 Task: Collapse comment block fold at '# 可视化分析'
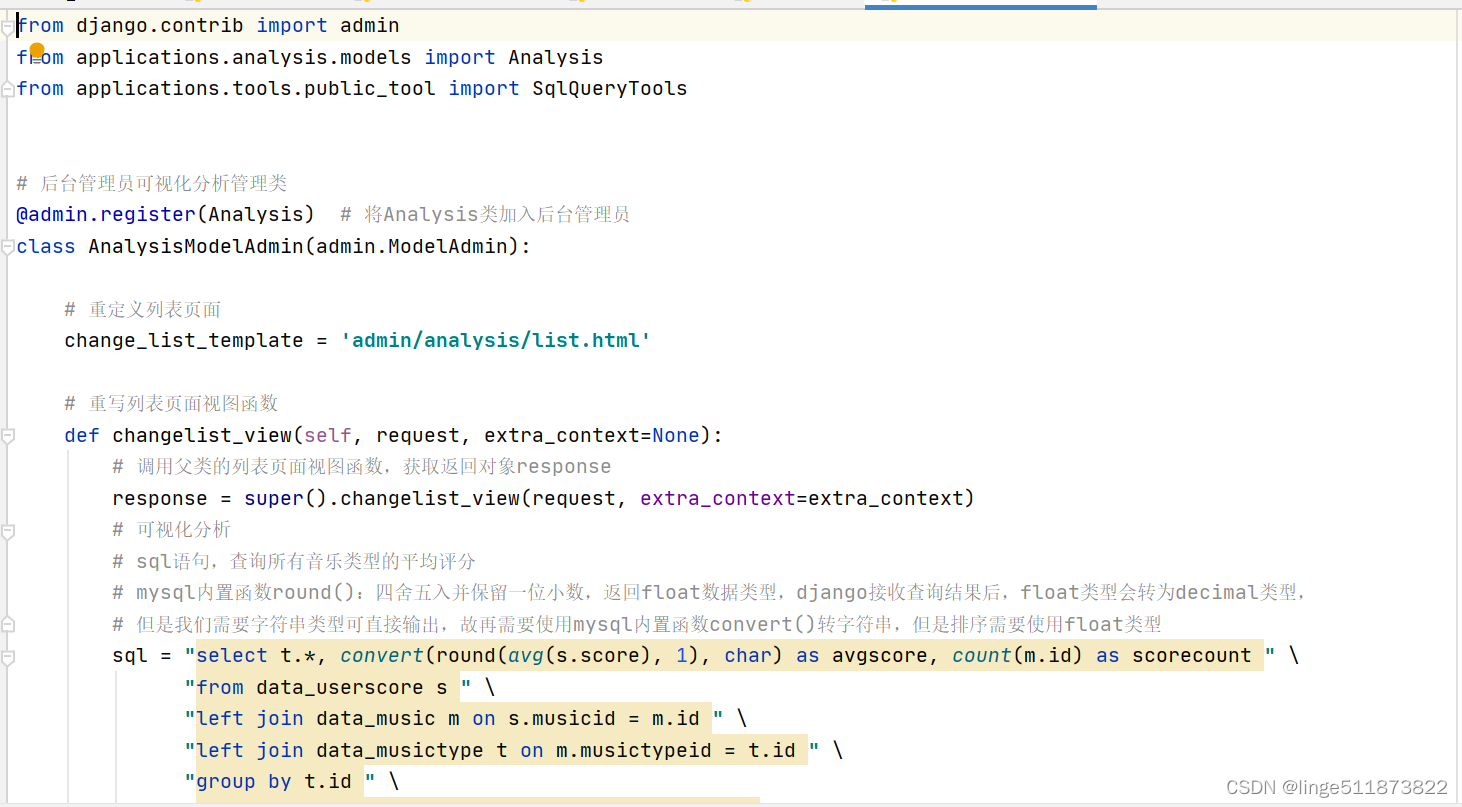tap(8, 530)
